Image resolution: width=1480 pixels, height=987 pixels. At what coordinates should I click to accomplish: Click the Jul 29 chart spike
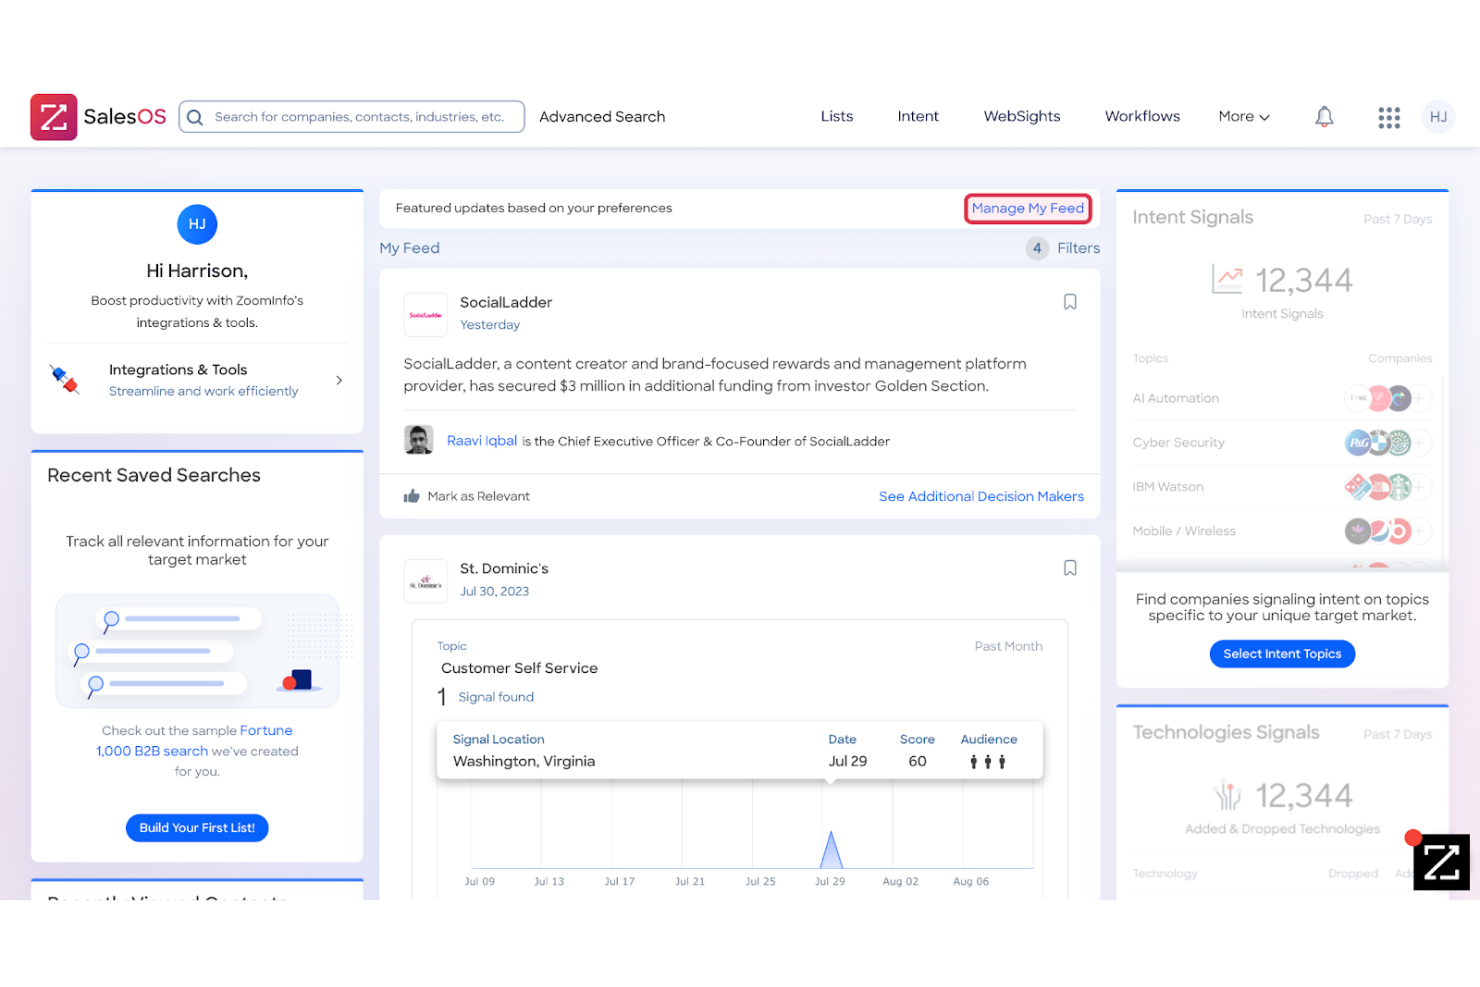click(830, 850)
